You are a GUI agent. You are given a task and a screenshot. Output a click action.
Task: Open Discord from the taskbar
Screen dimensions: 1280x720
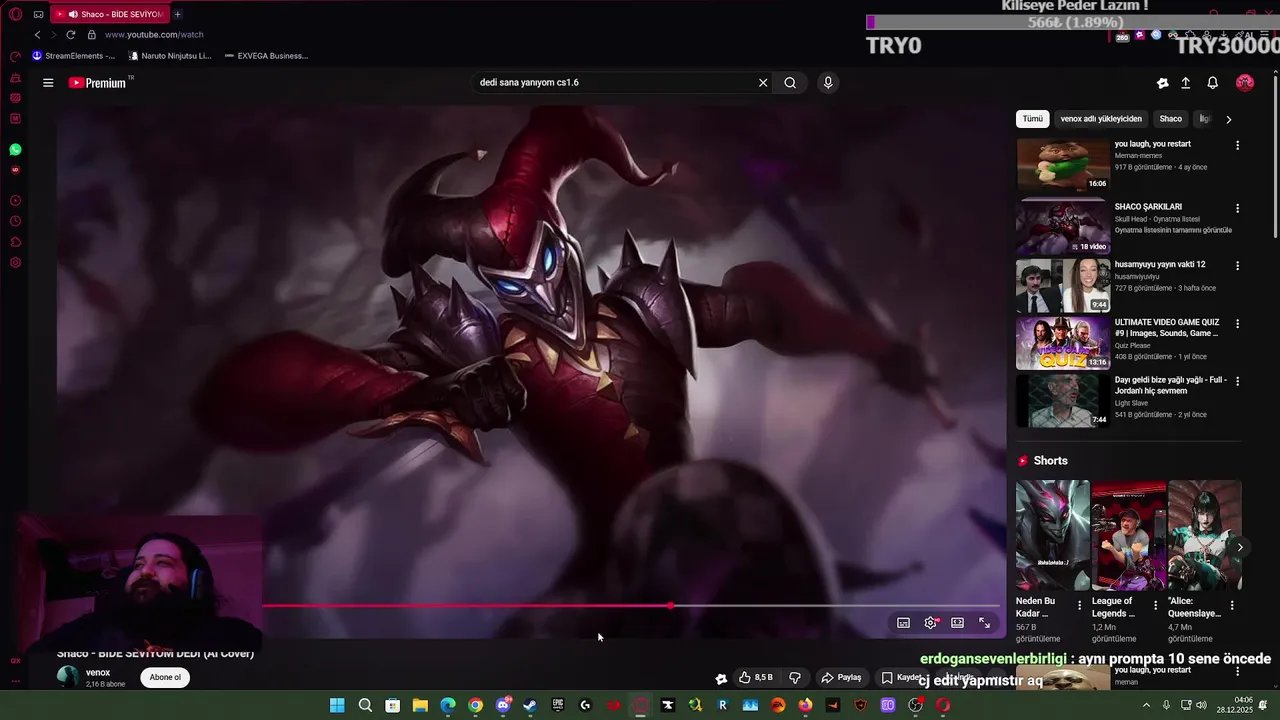503,705
